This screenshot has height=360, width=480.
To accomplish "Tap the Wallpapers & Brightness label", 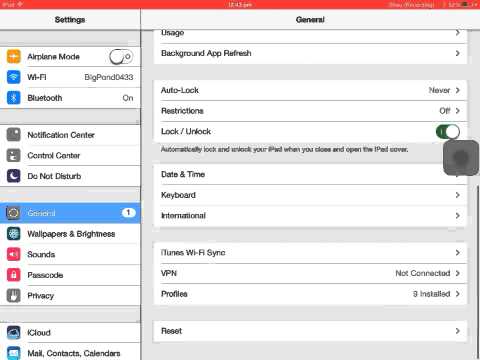I will coord(71,234).
